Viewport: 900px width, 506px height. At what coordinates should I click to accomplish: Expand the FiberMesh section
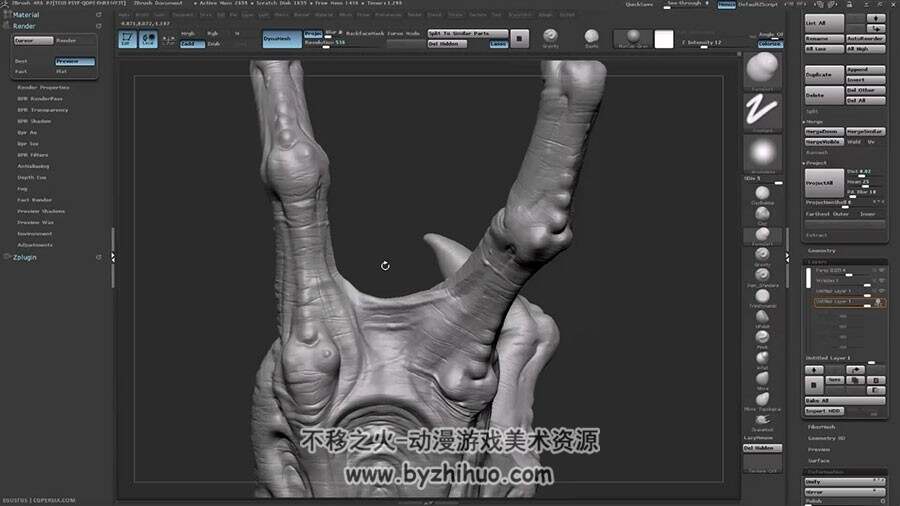point(821,427)
